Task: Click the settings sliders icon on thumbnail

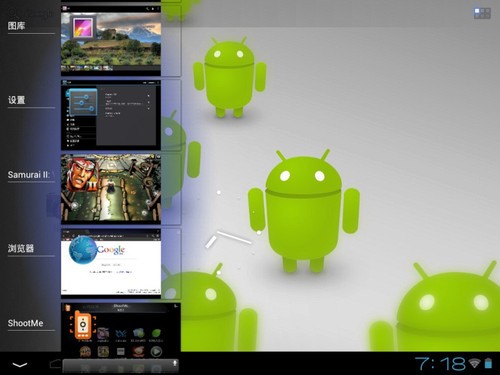Action: 82,102
